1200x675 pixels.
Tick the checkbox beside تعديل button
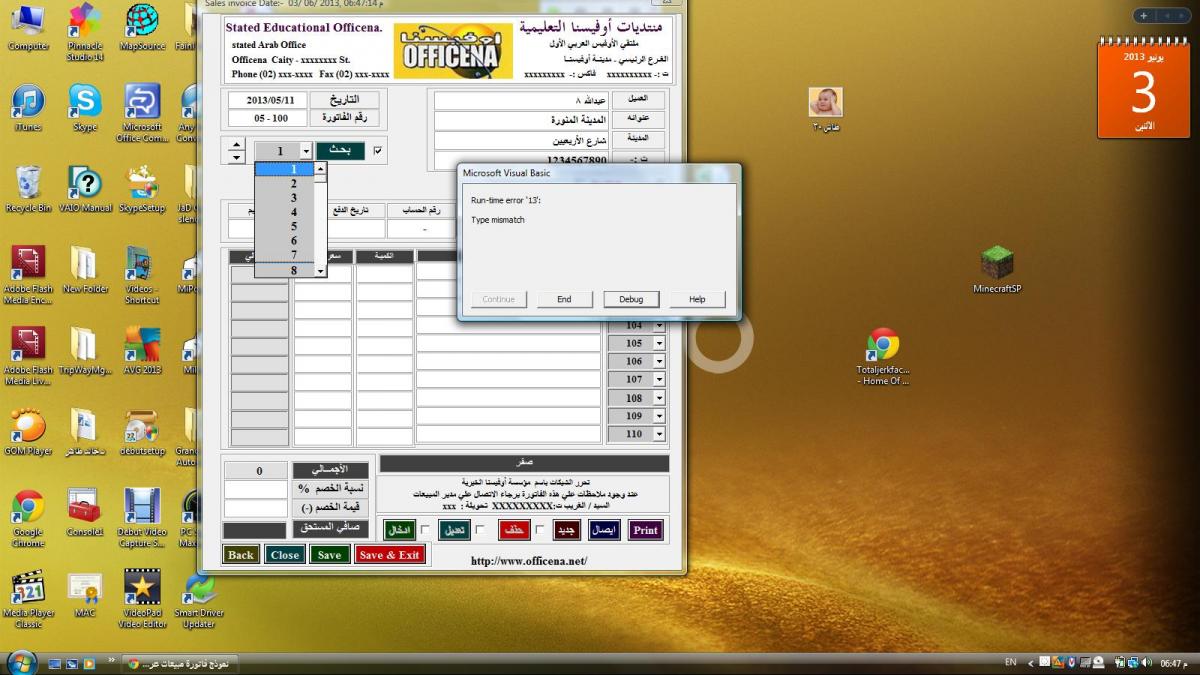[x=480, y=530]
